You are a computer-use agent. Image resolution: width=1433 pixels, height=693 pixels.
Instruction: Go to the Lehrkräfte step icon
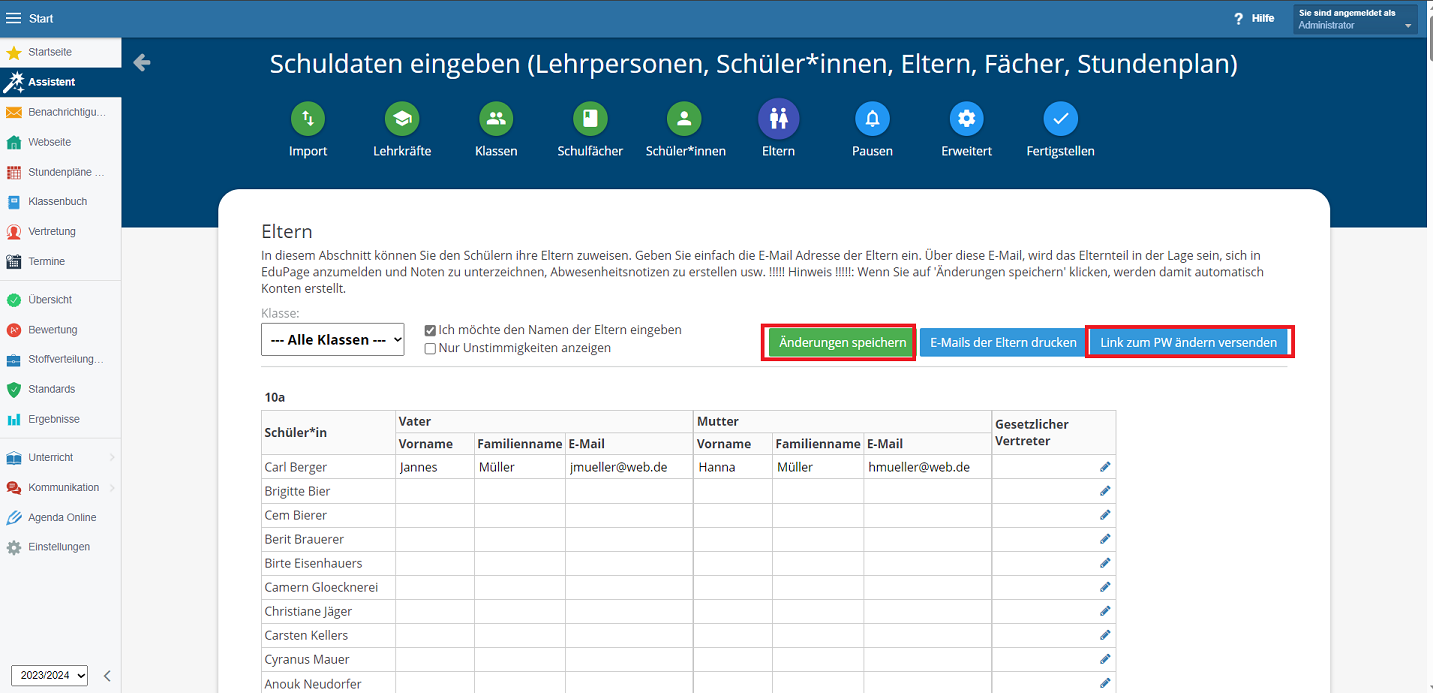coord(402,119)
